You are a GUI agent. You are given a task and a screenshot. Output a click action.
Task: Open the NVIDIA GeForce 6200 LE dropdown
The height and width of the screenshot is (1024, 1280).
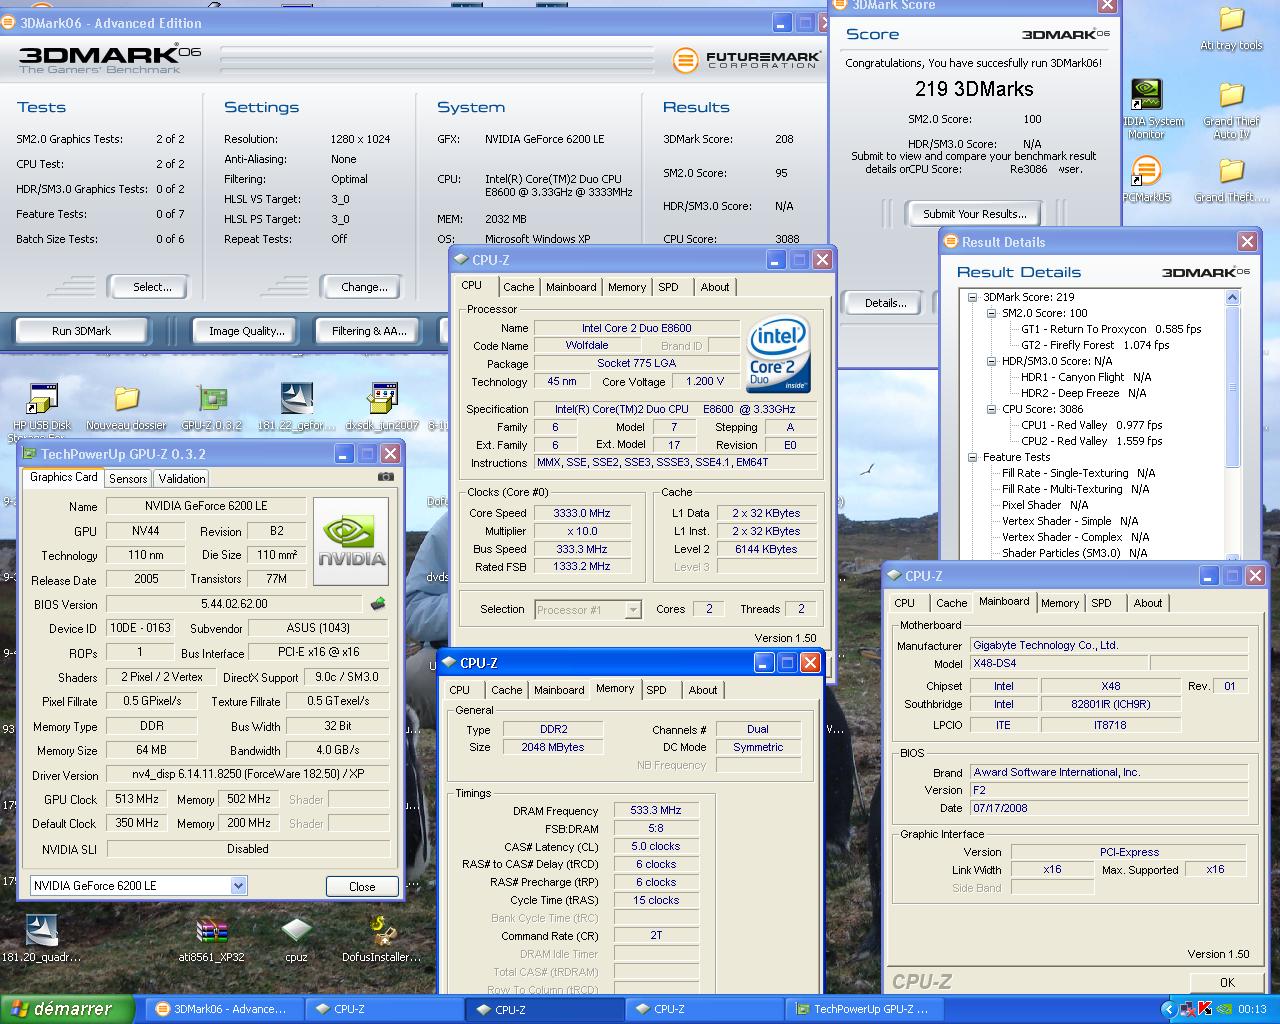pyautogui.click(x=238, y=885)
